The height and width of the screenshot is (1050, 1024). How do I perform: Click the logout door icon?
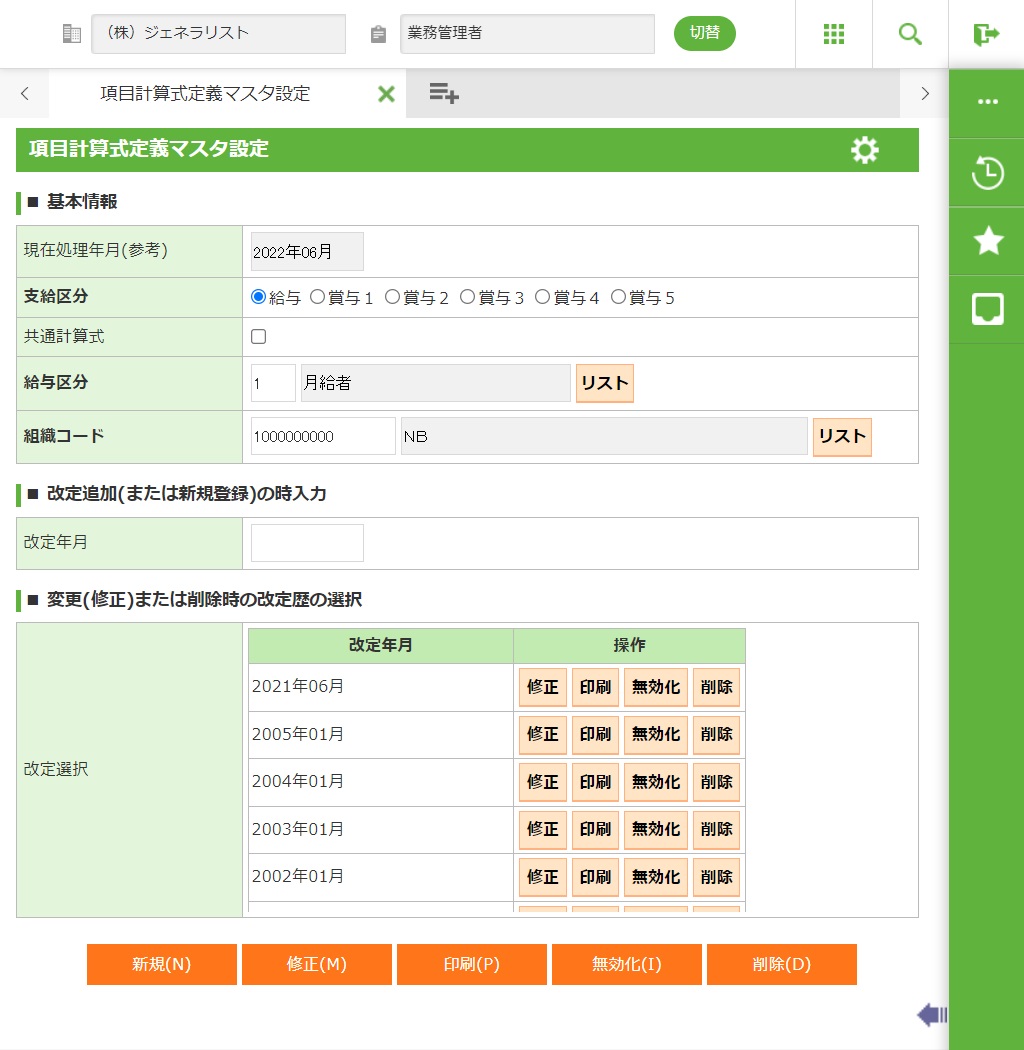(986, 34)
